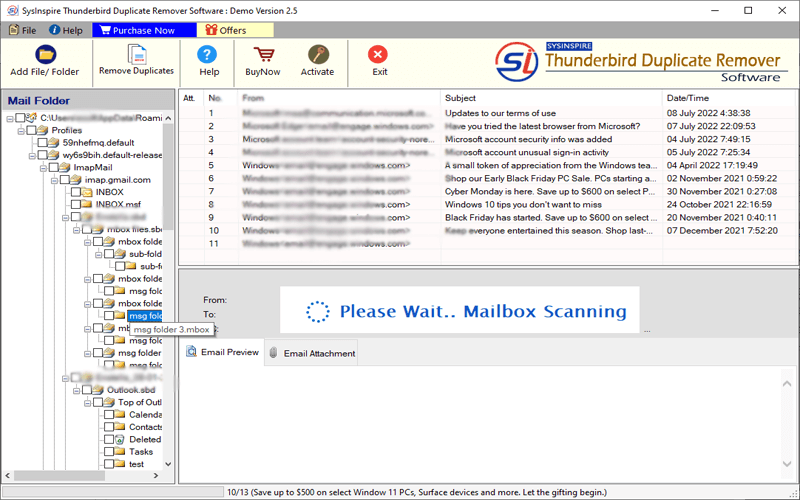Click the imap.gmail.com folder icon

(x=76, y=180)
